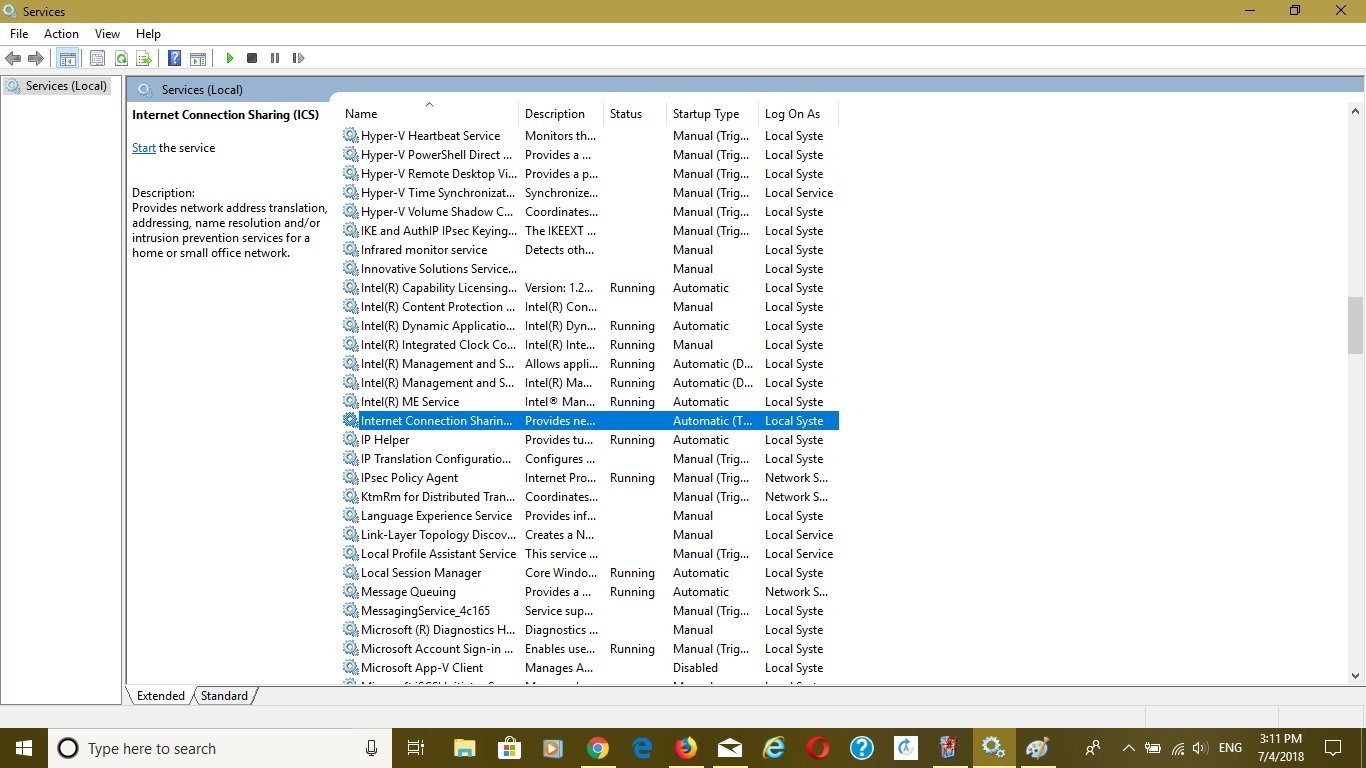Image resolution: width=1366 pixels, height=768 pixels.
Task: Open the Windows Start menu
Action: [23, 748]
